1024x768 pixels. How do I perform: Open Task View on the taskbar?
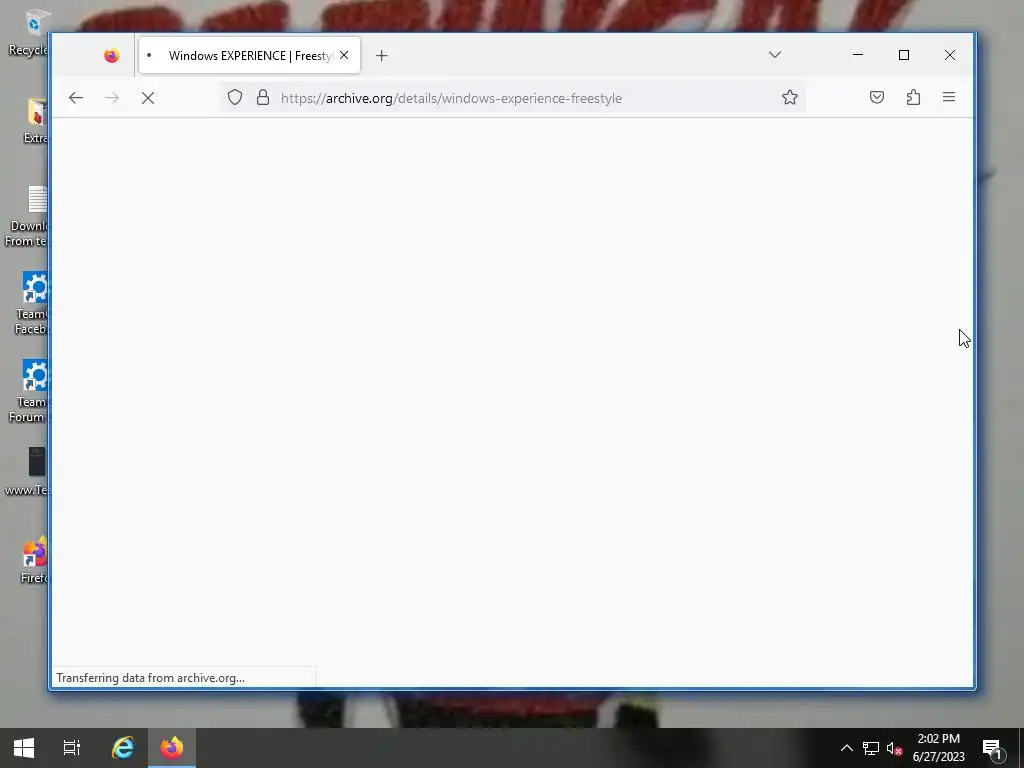72,748
